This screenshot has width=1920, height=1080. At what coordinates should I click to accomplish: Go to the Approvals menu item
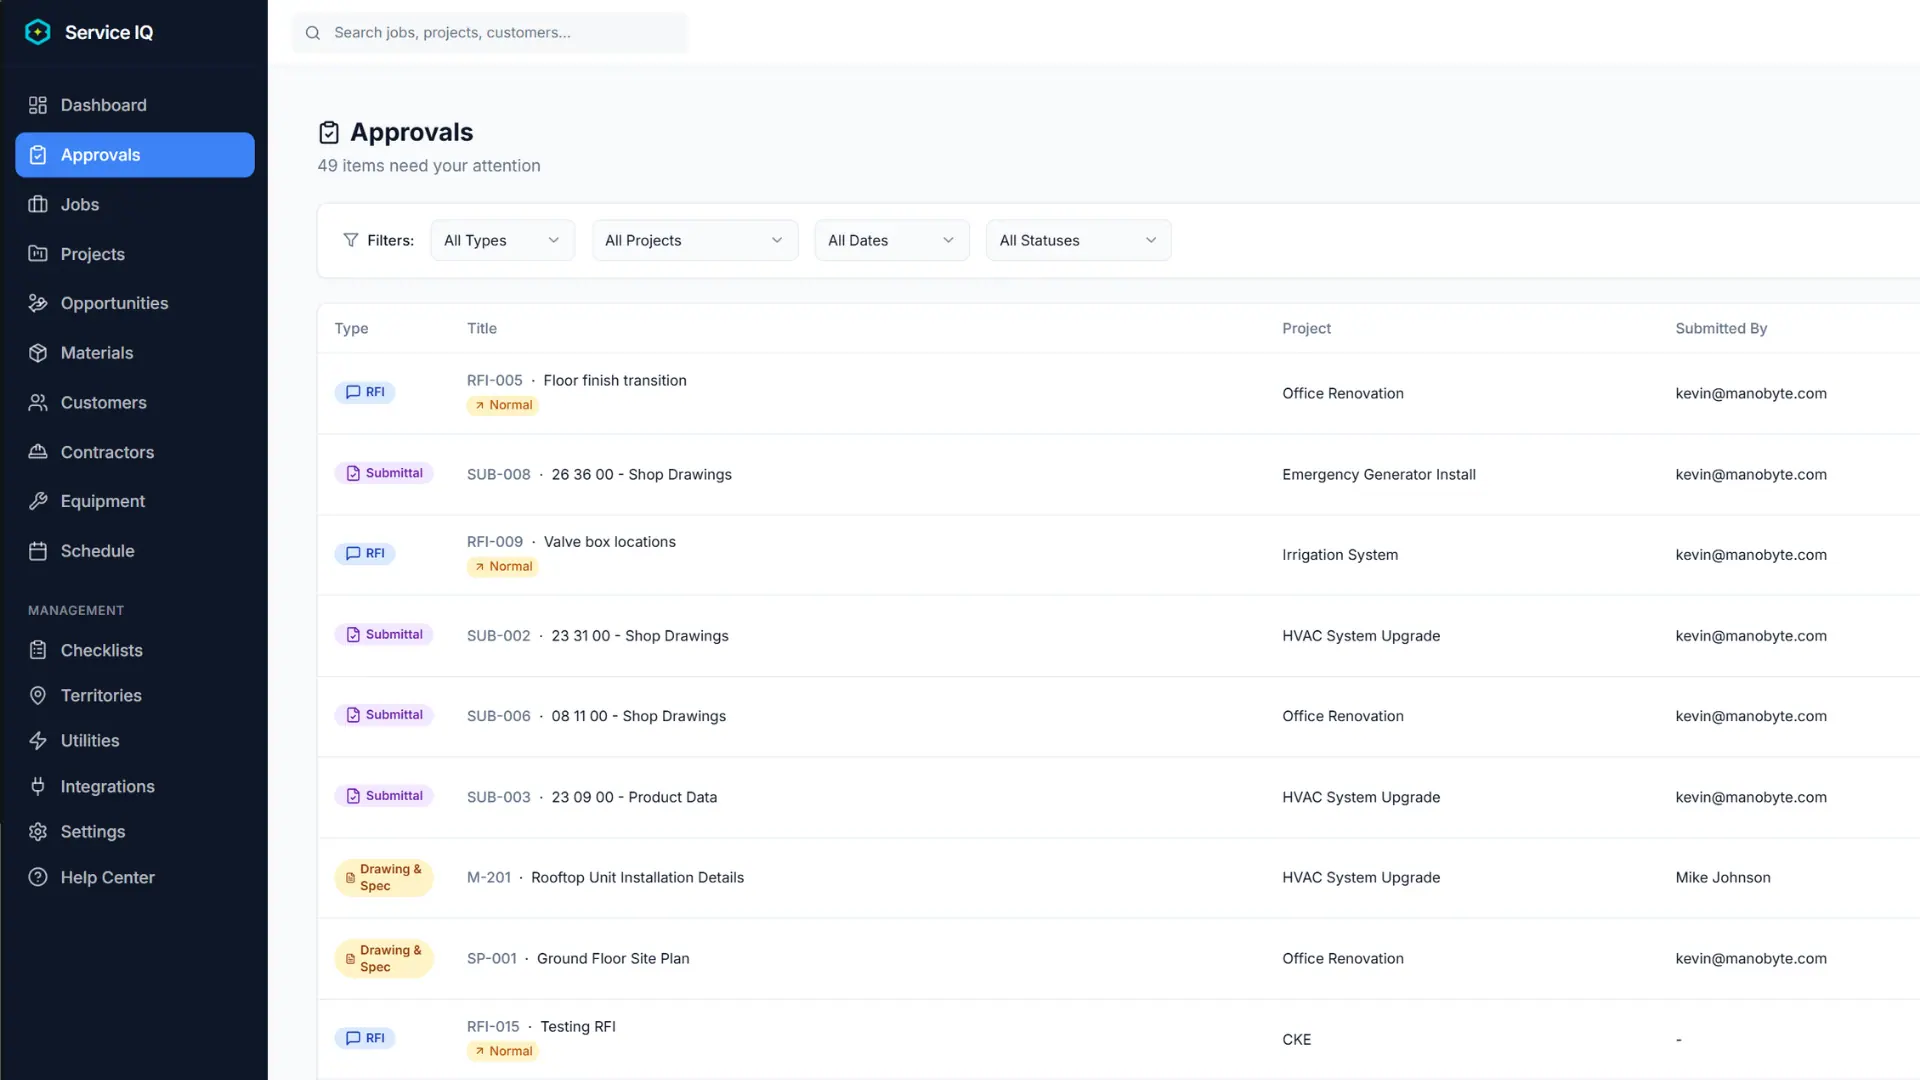(135, 155)
